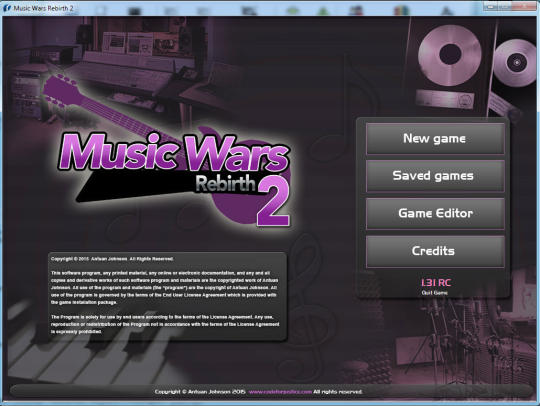Click the Quit Game link
Image resolution: width=540 pixels, height=406 pixels.
click(435, 293)
